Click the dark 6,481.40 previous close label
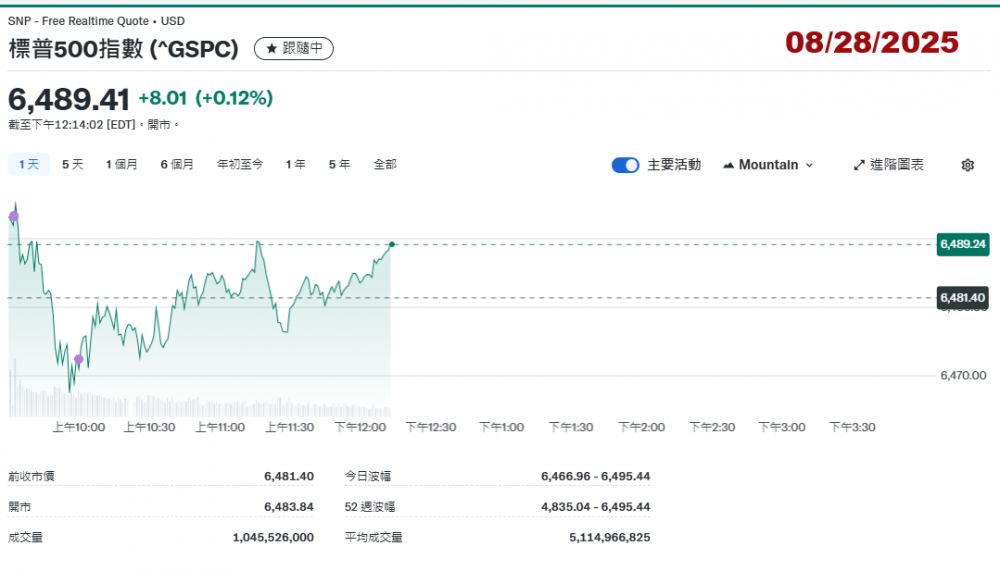Screen dimensions: 1000x571 (x=963, y=298)
